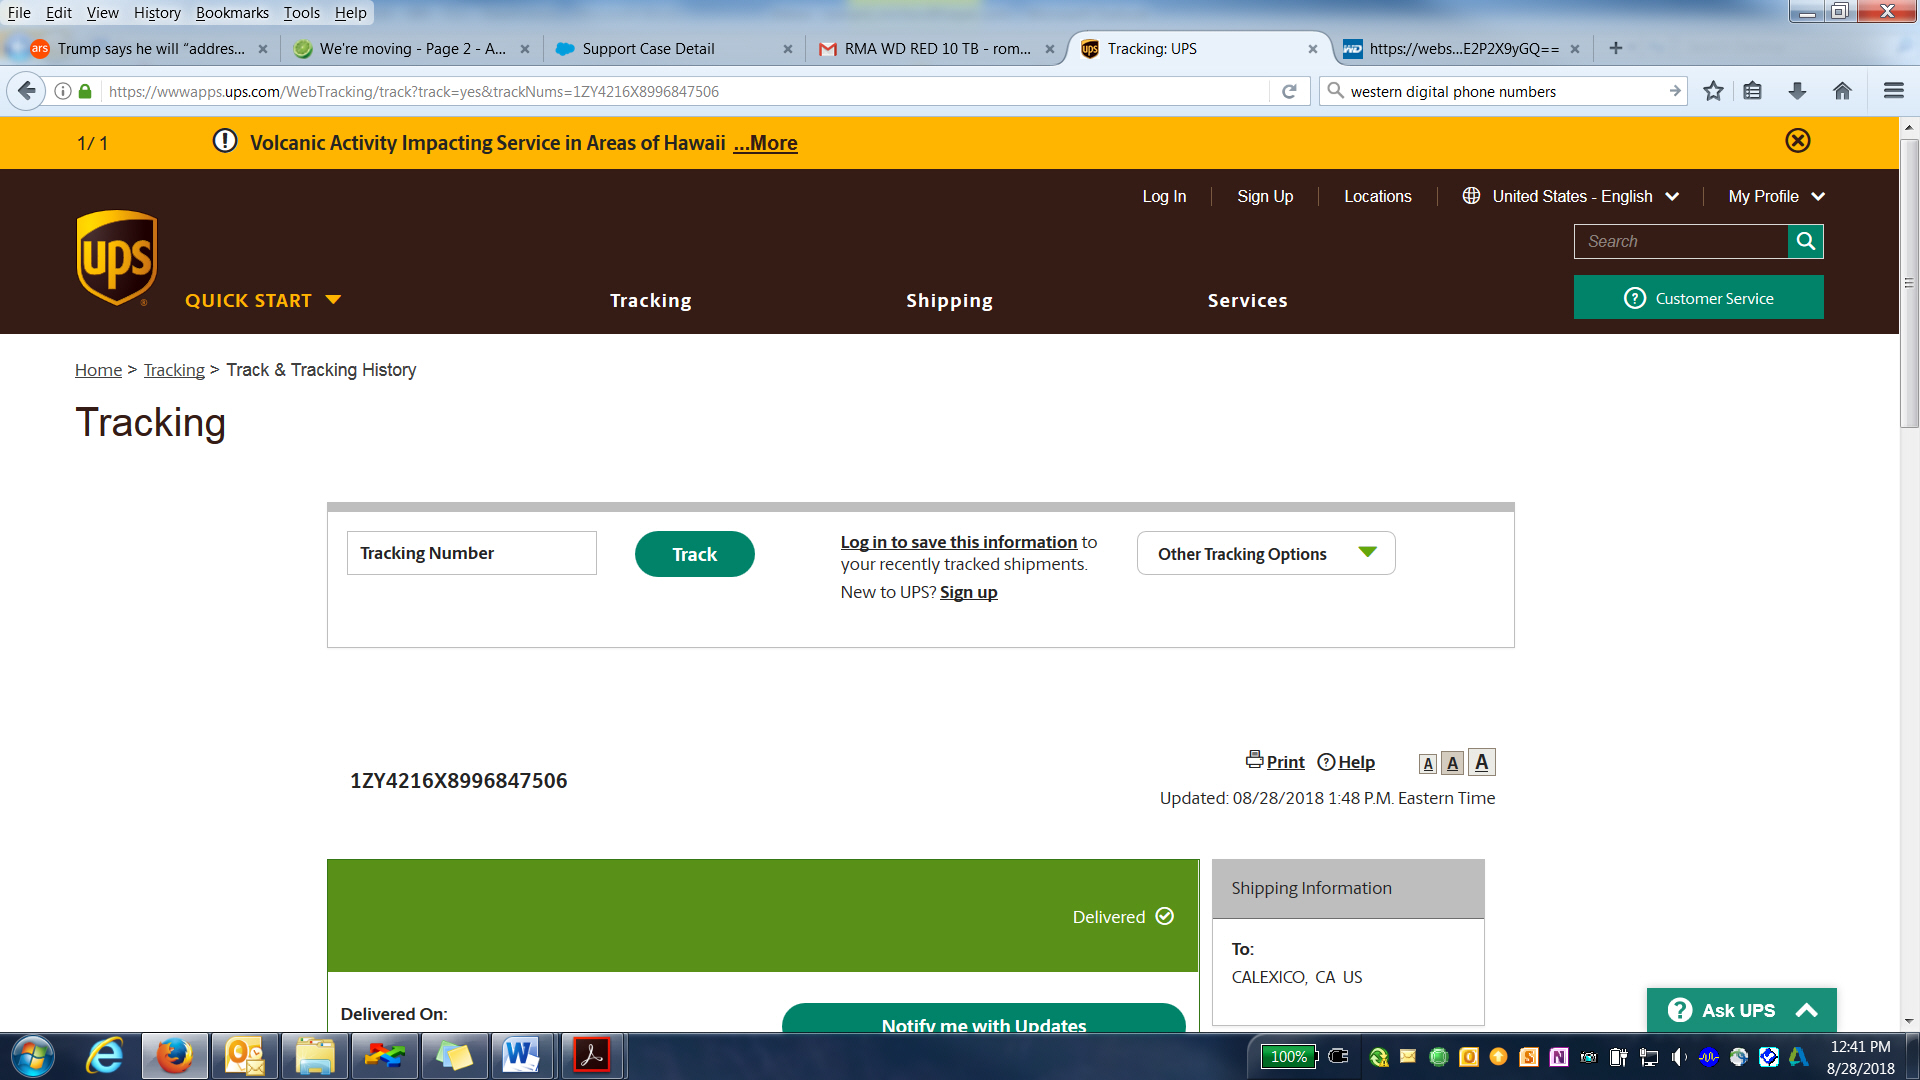Click the UPS site Search field

click(1681, 241)
